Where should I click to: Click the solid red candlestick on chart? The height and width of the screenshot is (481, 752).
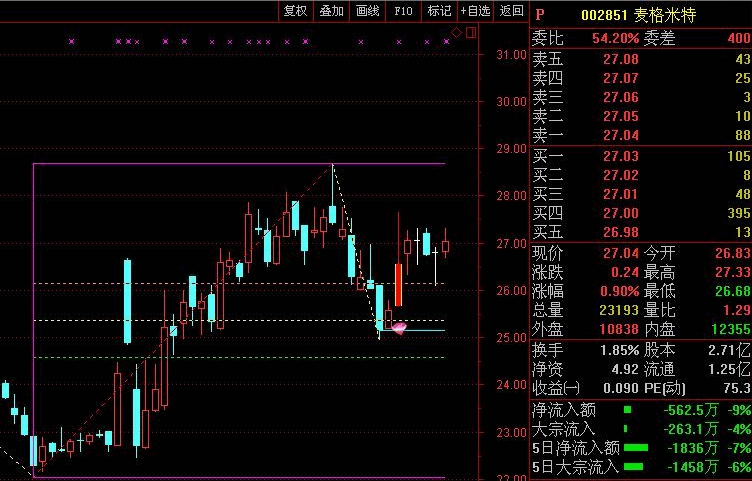(x=398, y=285)
